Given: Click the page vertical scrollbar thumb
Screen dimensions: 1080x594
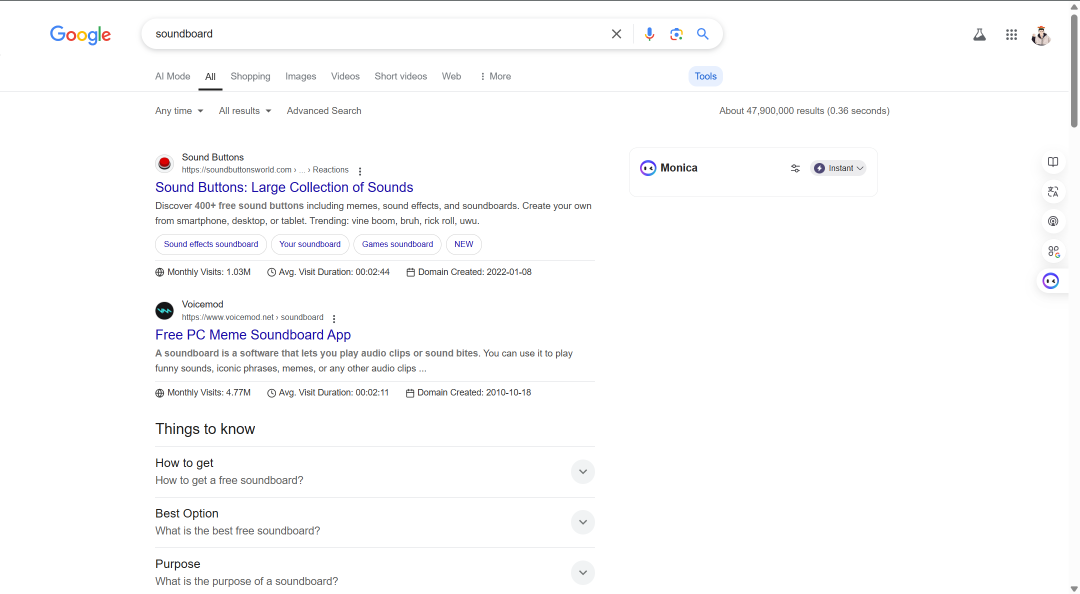Looking at the screenshot, I should coord(1074,69).
